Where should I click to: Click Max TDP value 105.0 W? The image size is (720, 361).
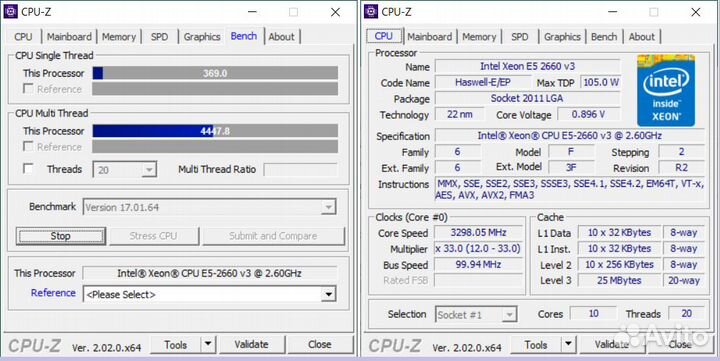(601, 82)
